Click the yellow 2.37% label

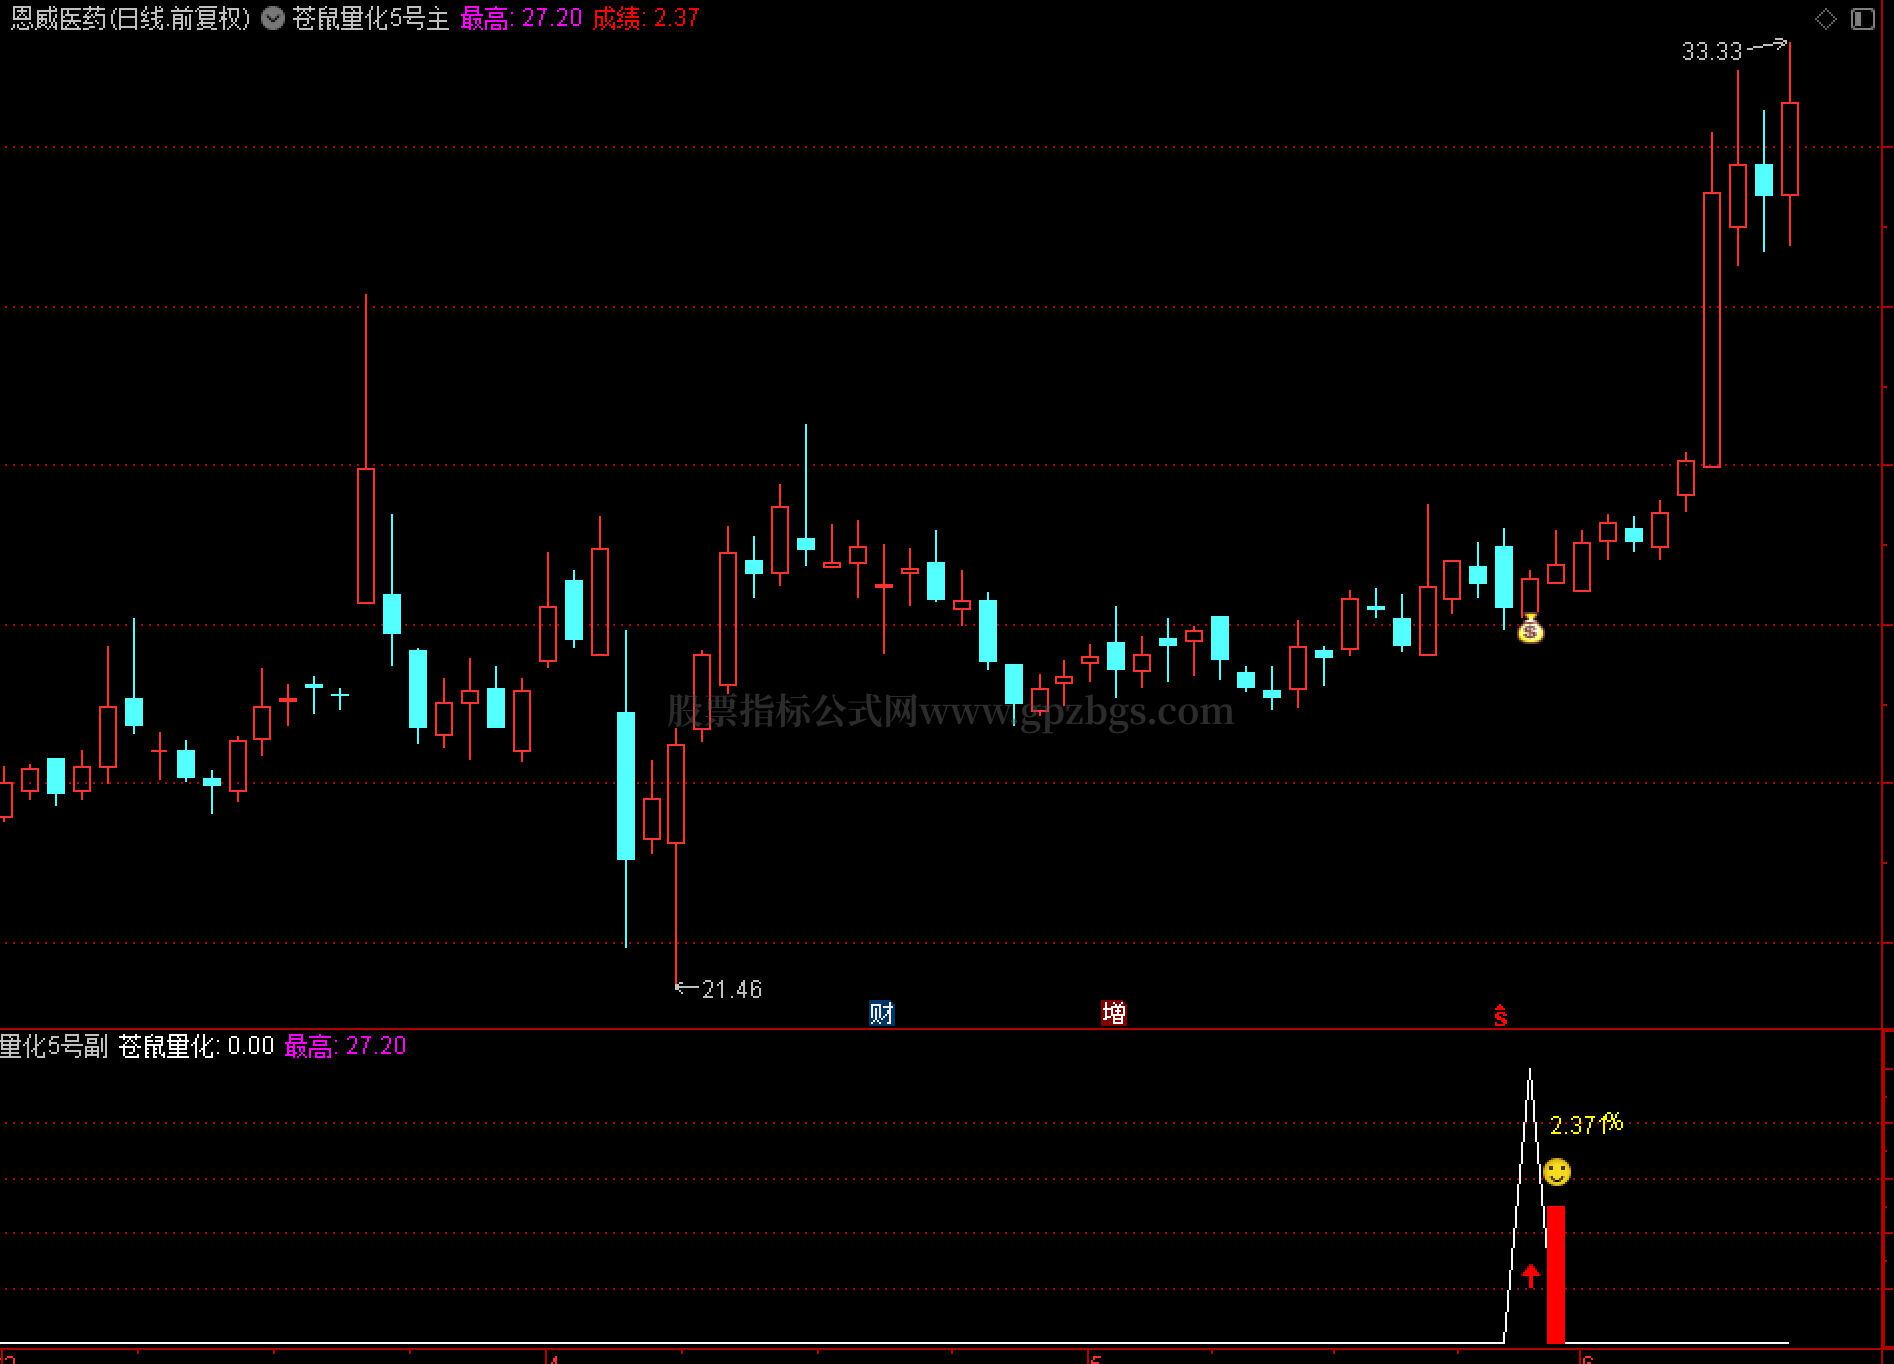[x=1586, y=1124]
